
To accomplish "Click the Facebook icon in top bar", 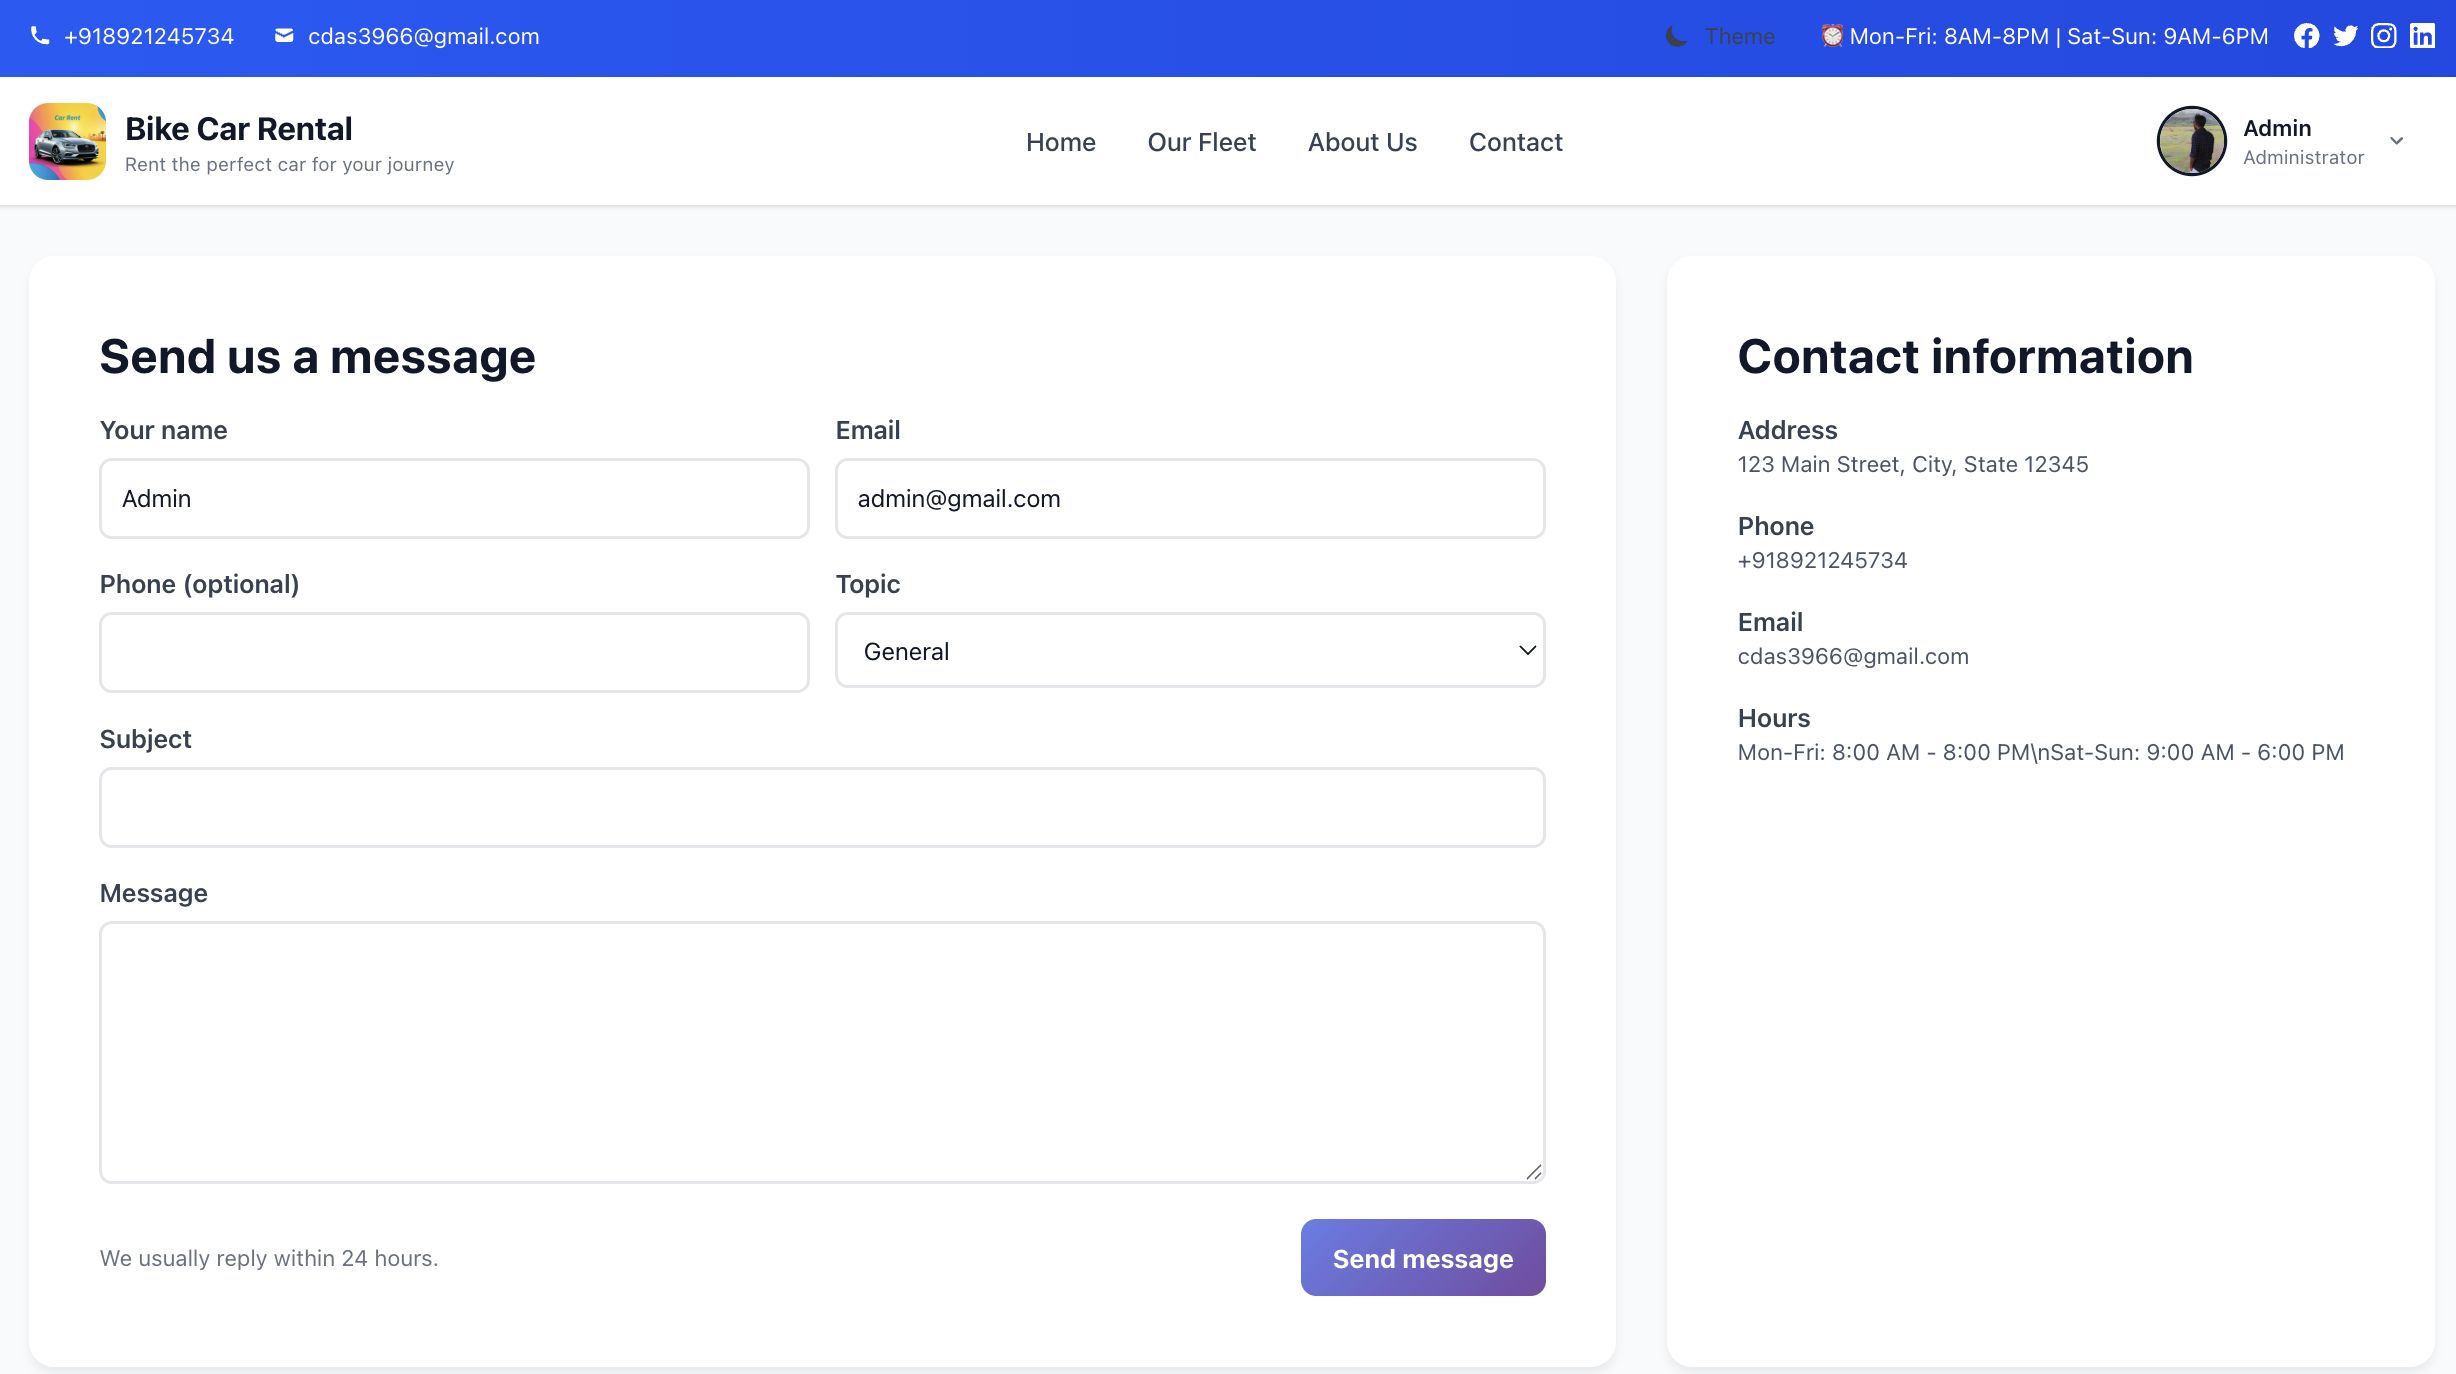I will point(2306,37).
